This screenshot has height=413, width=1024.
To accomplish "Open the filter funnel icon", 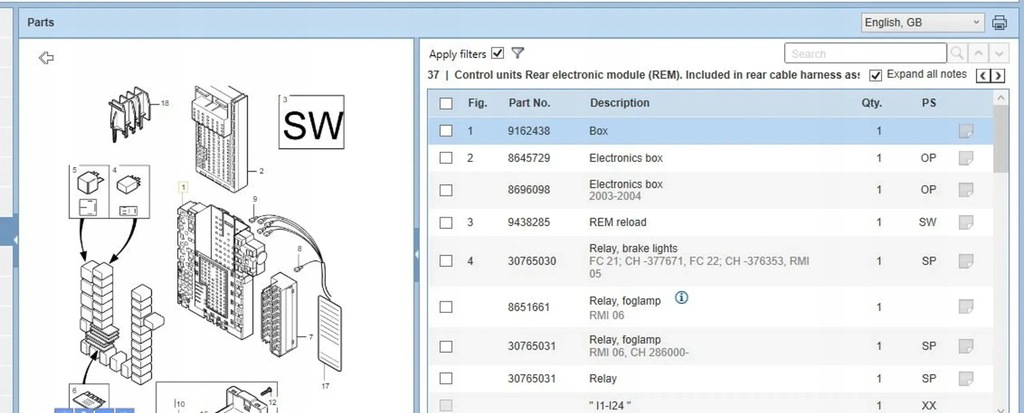I will 518,53.
